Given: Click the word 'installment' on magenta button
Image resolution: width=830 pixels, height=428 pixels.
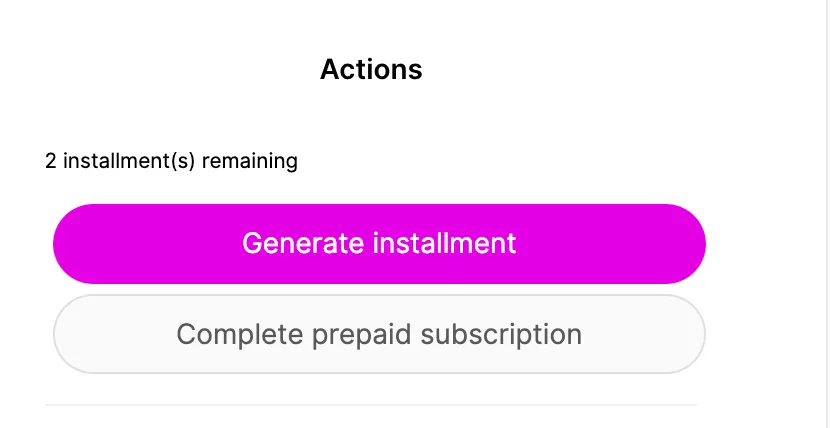Looking at the screenshot, I should tap(445, 243).
